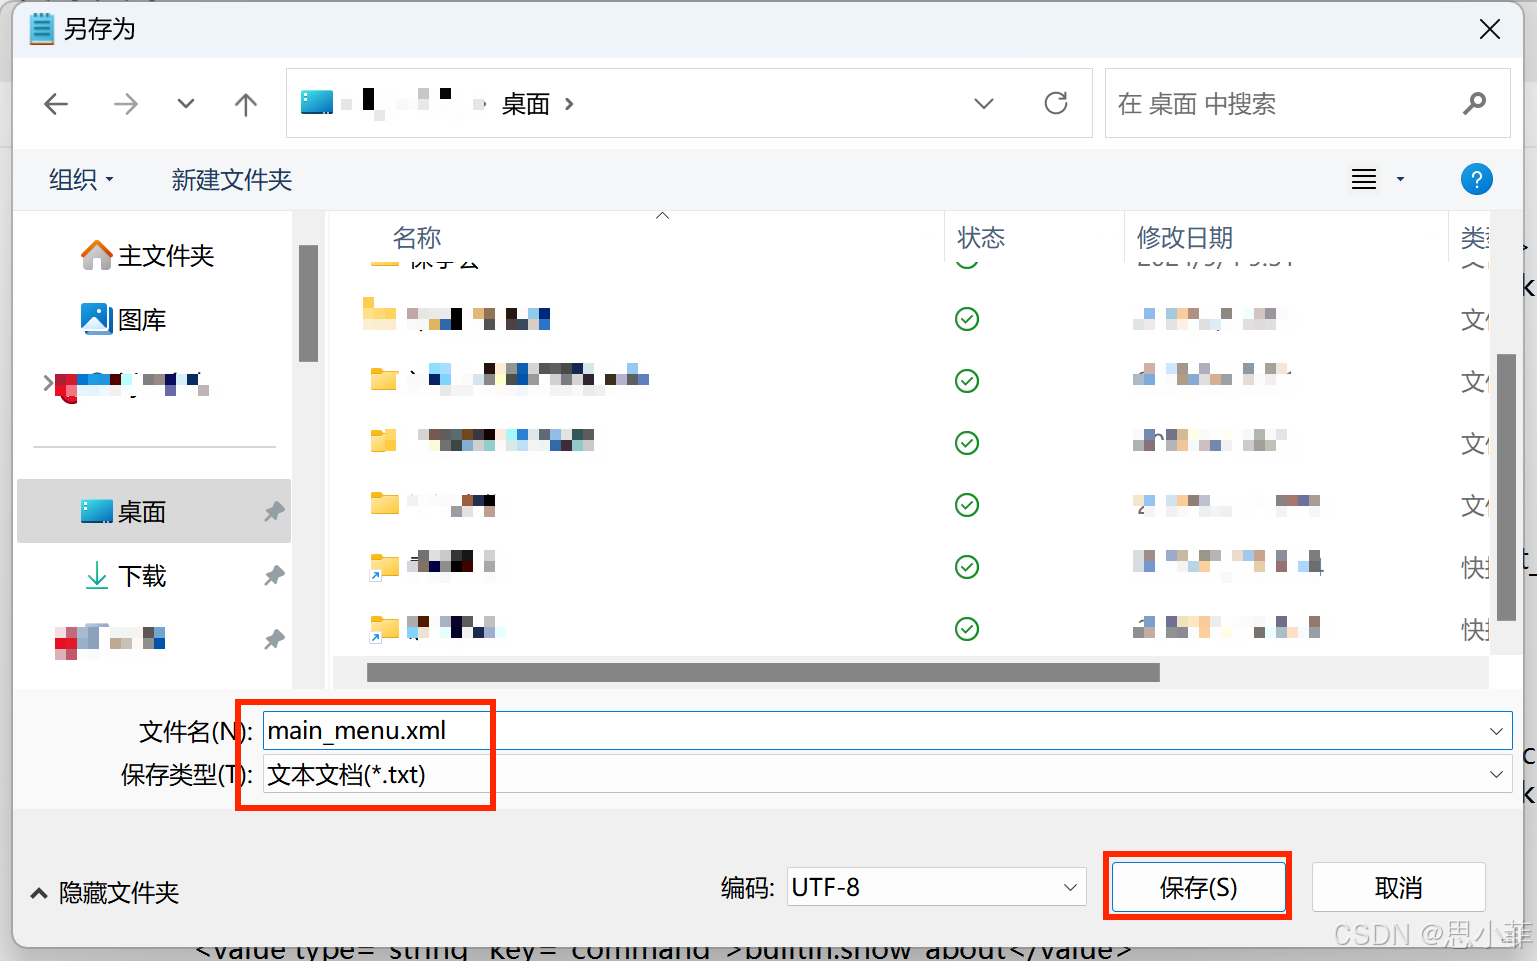Click the 保存(S) button
This screenshot has width=1537, height=961.
1198,887
